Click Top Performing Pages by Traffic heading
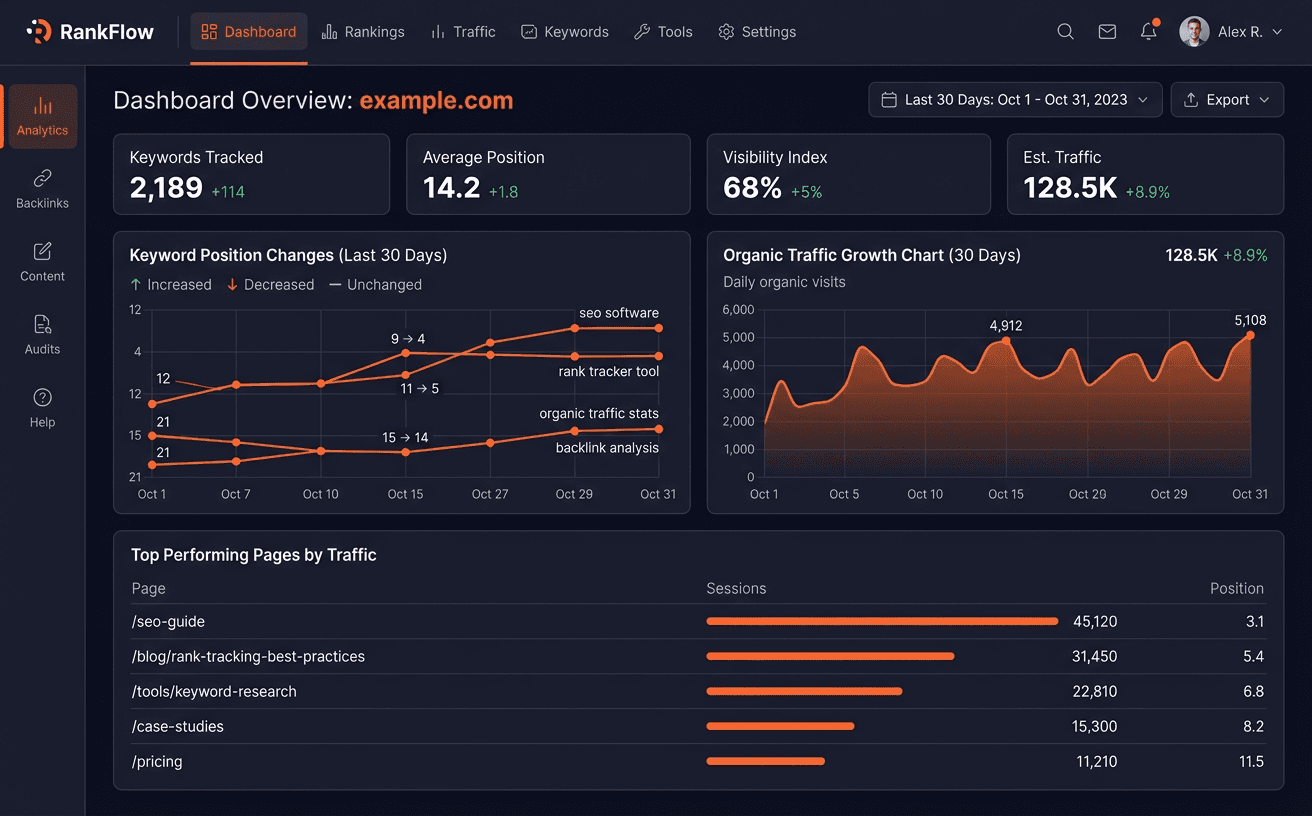The width and height of the screenshot is (1312, 816). (x=254, y=555)
